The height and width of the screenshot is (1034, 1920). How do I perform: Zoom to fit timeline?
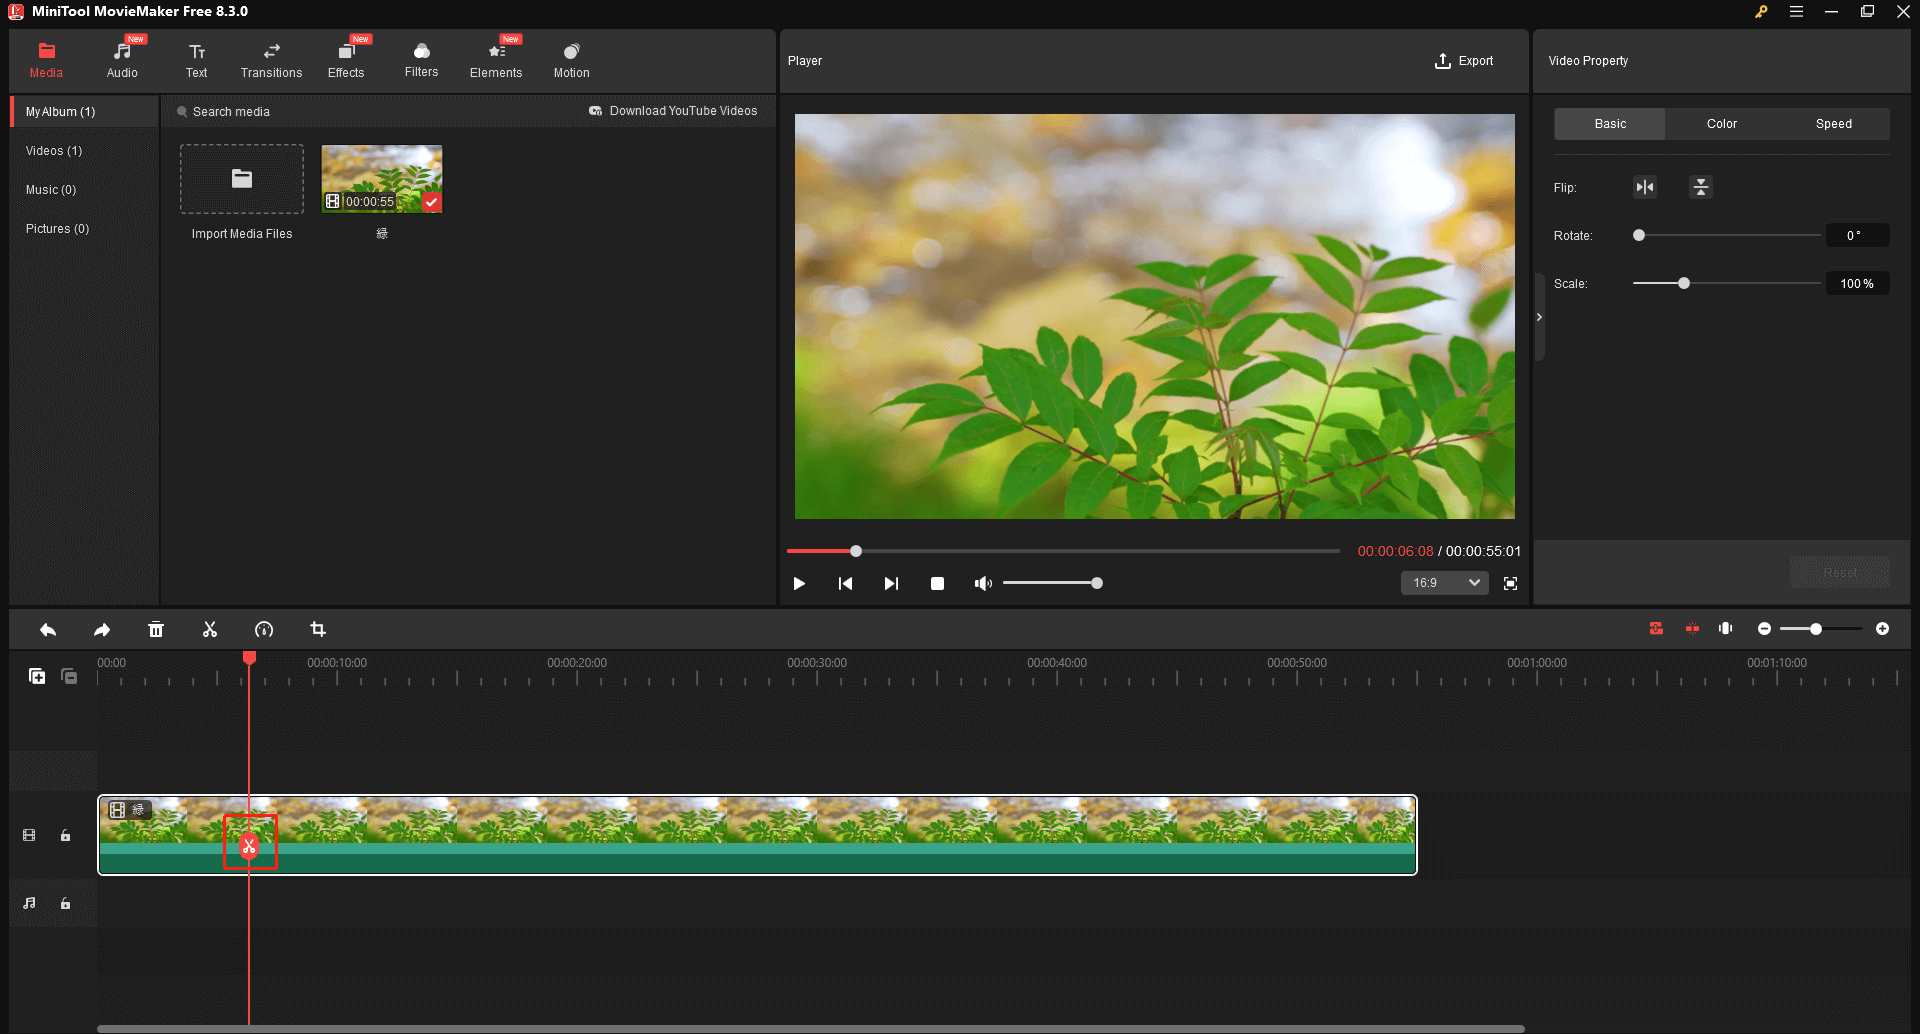point(1726,629)
